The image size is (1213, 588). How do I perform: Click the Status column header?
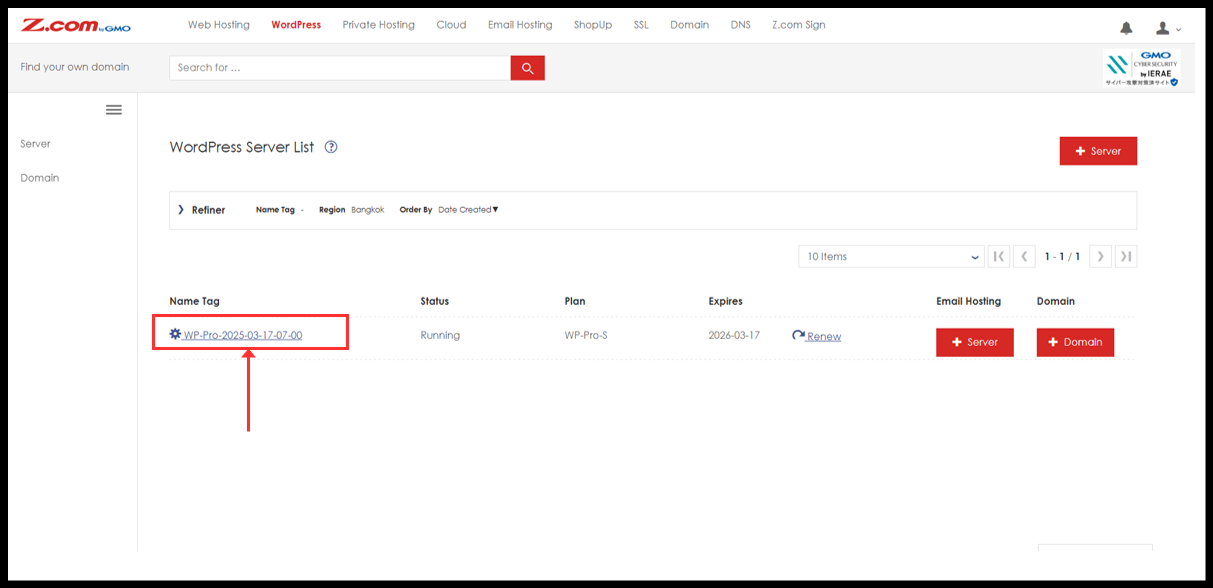click(435, 301)
